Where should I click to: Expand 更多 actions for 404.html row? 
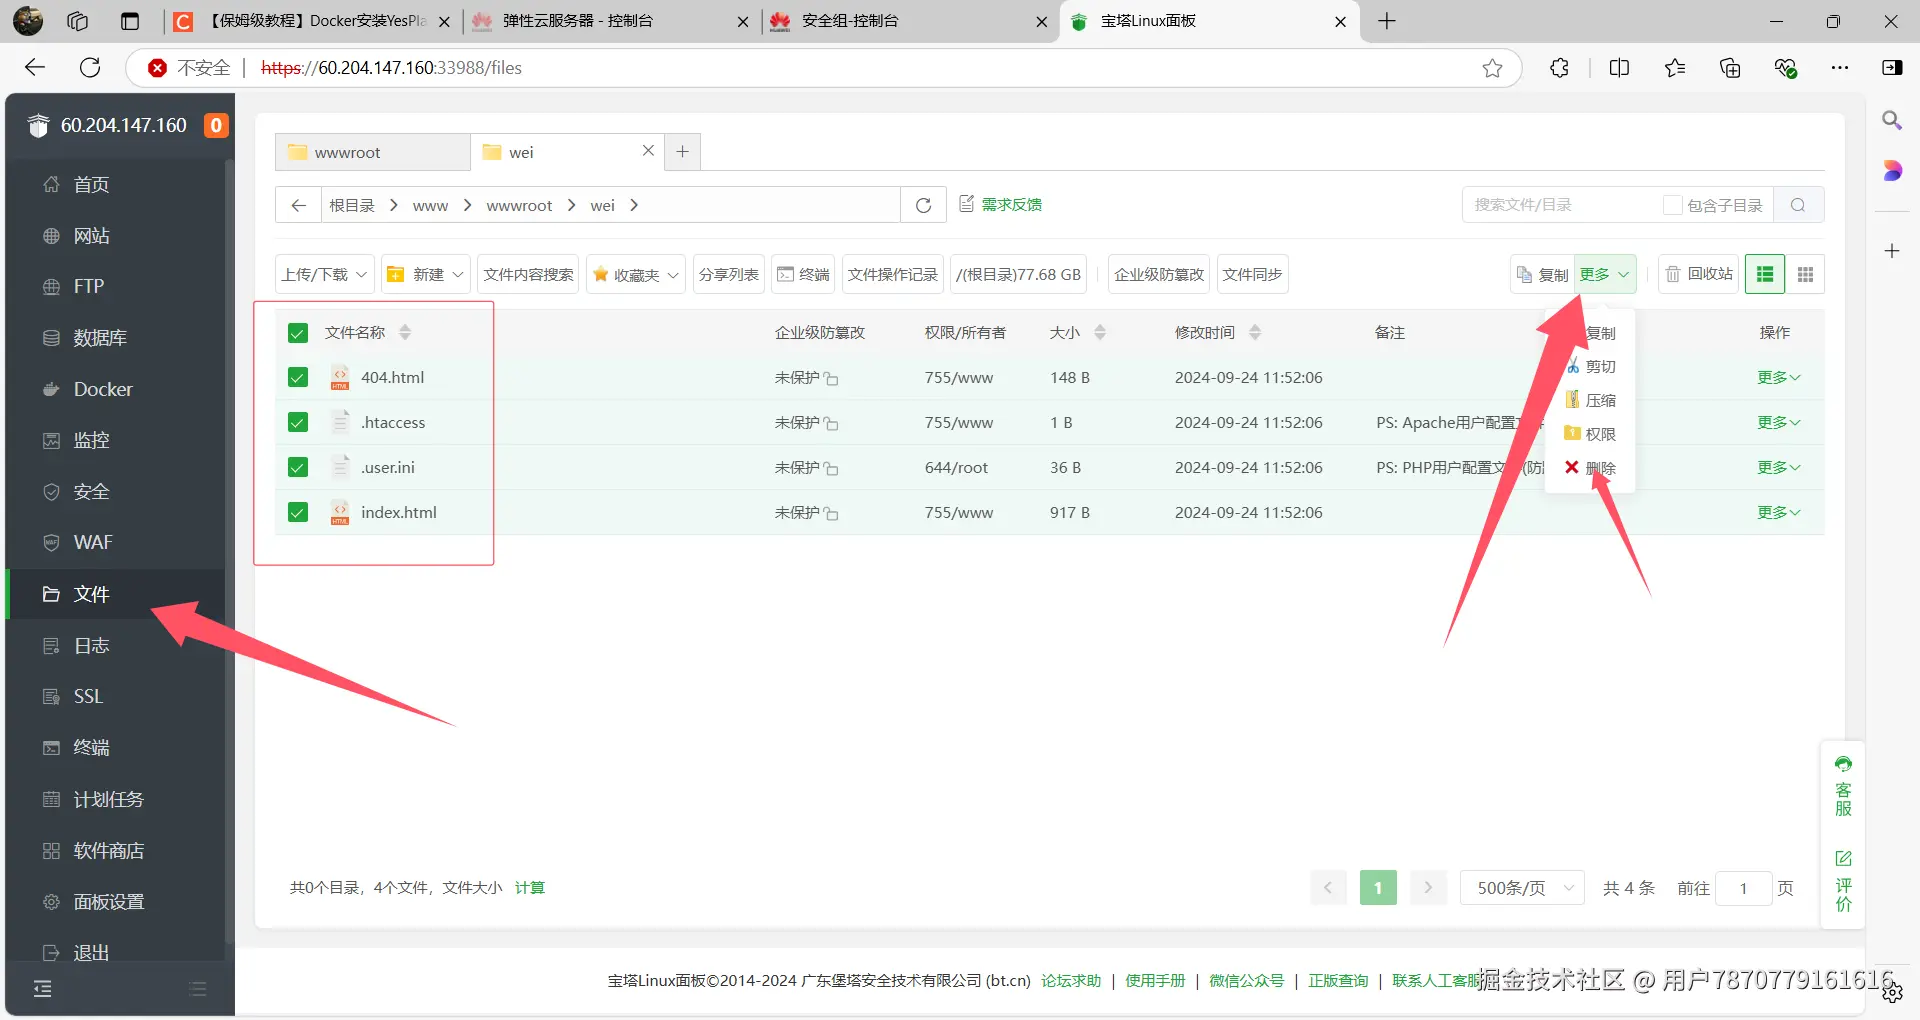tap(1779, 377)
